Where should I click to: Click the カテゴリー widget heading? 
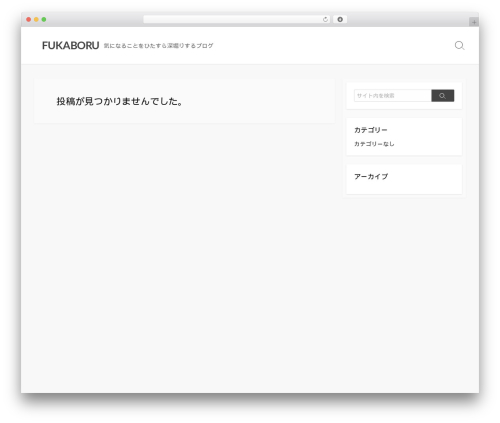pos(371,130)
